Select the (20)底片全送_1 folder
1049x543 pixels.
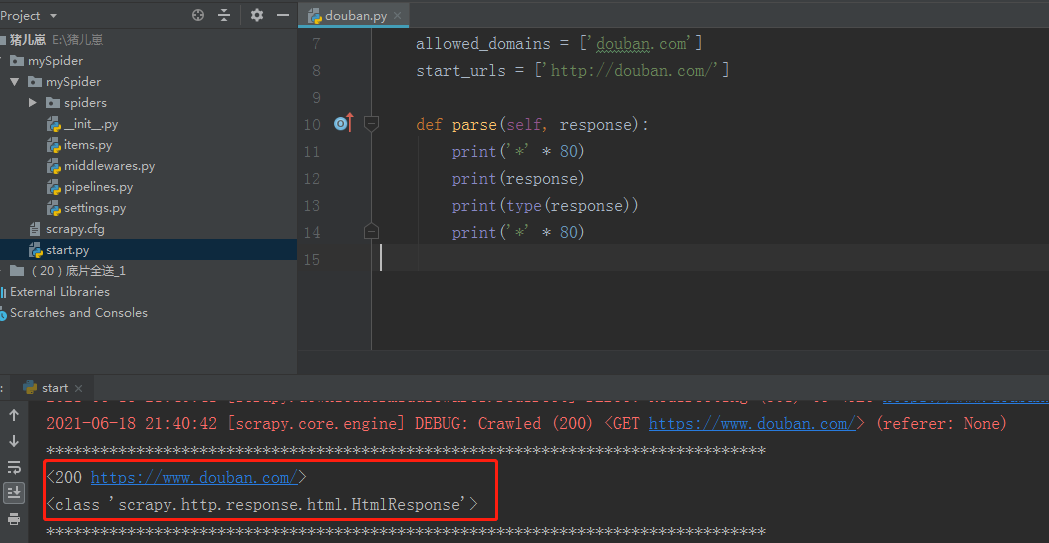(x=78, y=271)
